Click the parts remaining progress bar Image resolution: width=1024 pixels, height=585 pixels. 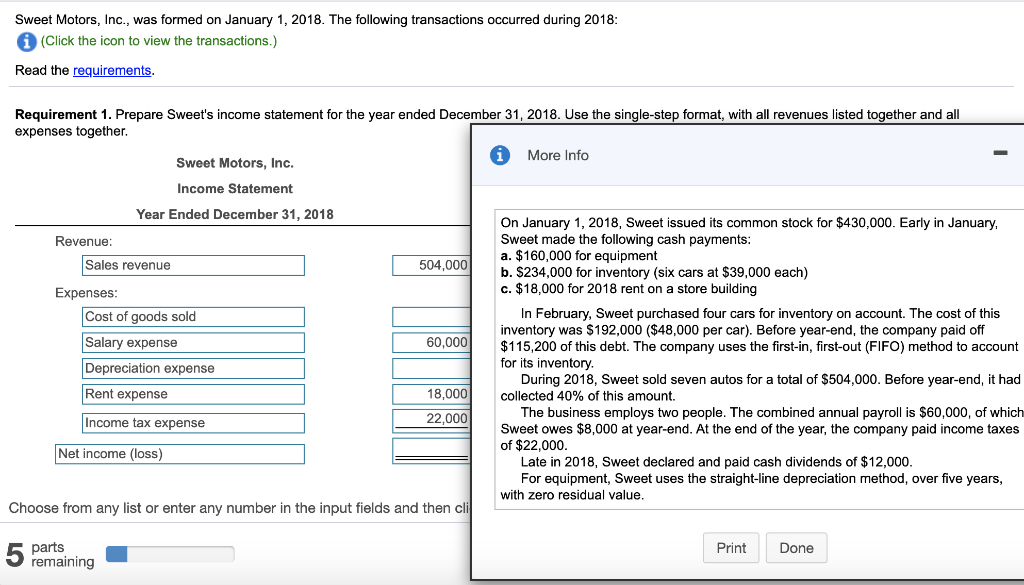click(170, 552)
